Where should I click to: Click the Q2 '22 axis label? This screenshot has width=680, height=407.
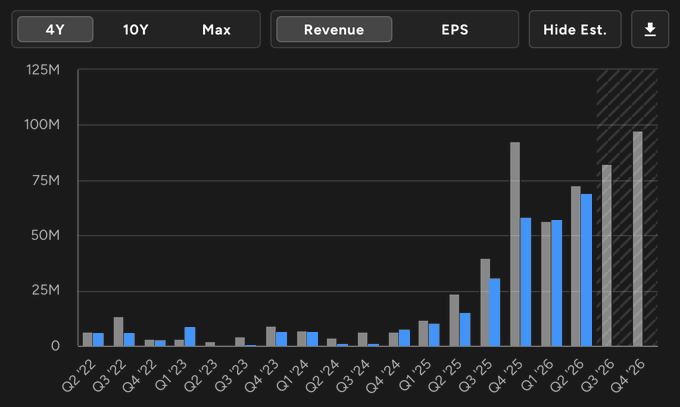pos(78,376)
